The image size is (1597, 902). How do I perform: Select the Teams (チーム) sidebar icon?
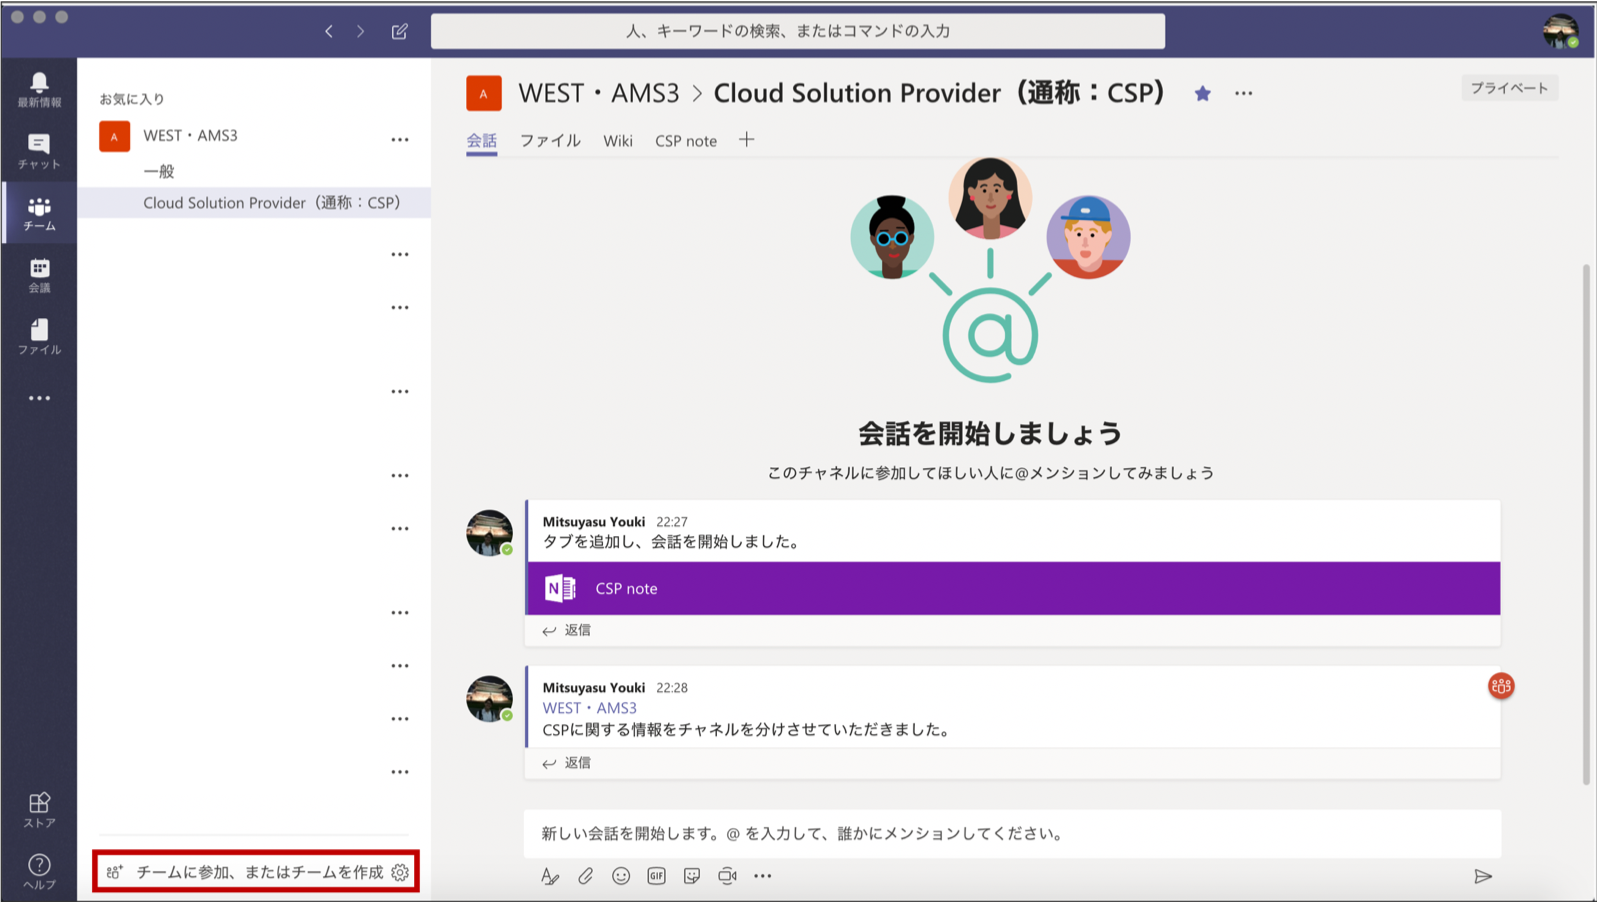39,213
